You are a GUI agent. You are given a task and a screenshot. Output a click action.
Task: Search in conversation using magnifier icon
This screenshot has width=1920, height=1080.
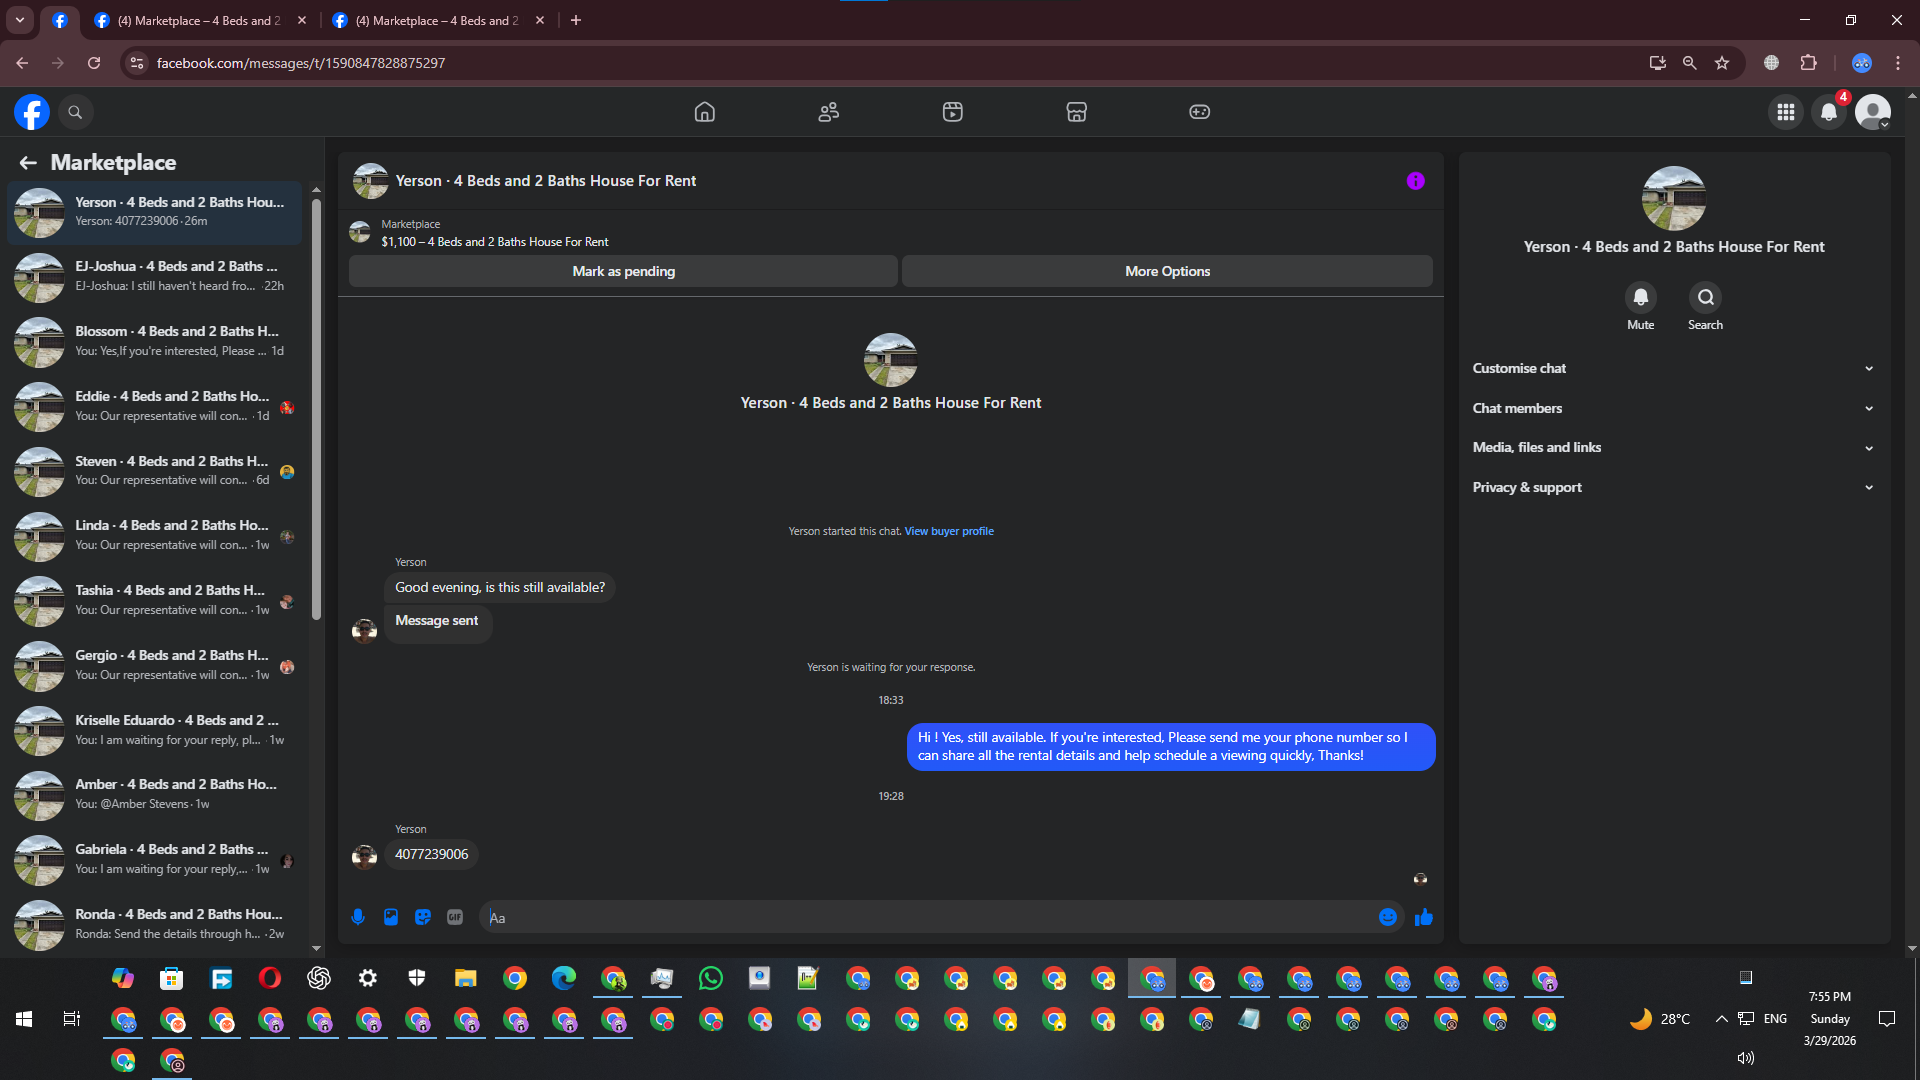coord(1706,297)
